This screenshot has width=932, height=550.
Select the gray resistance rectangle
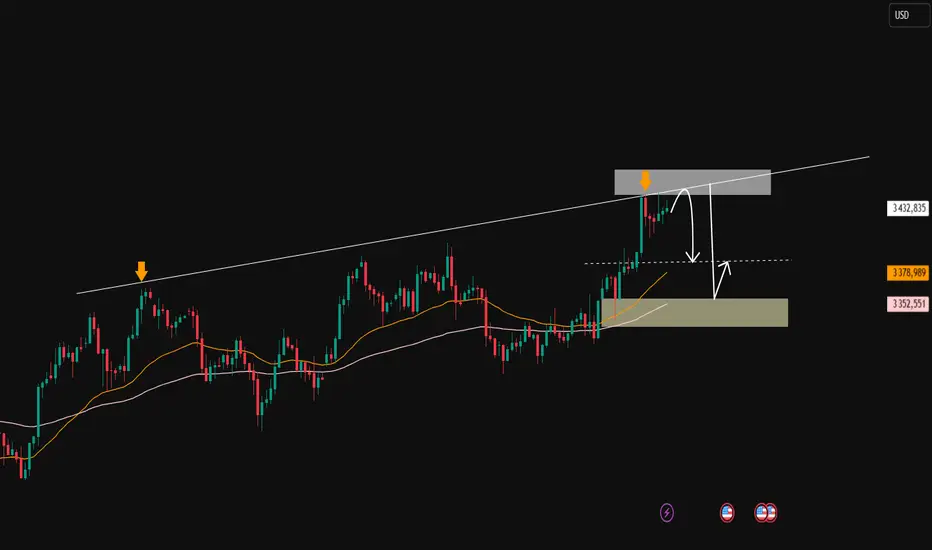pos(692,182)
